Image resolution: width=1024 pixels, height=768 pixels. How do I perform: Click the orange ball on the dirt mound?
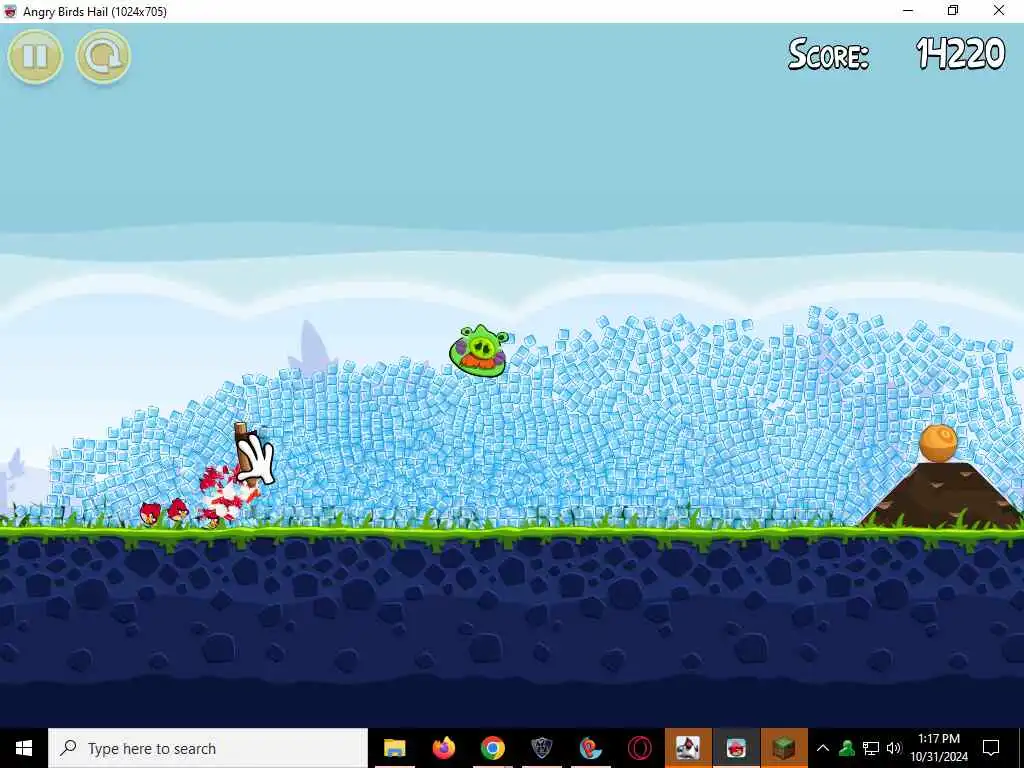(938, 443)
